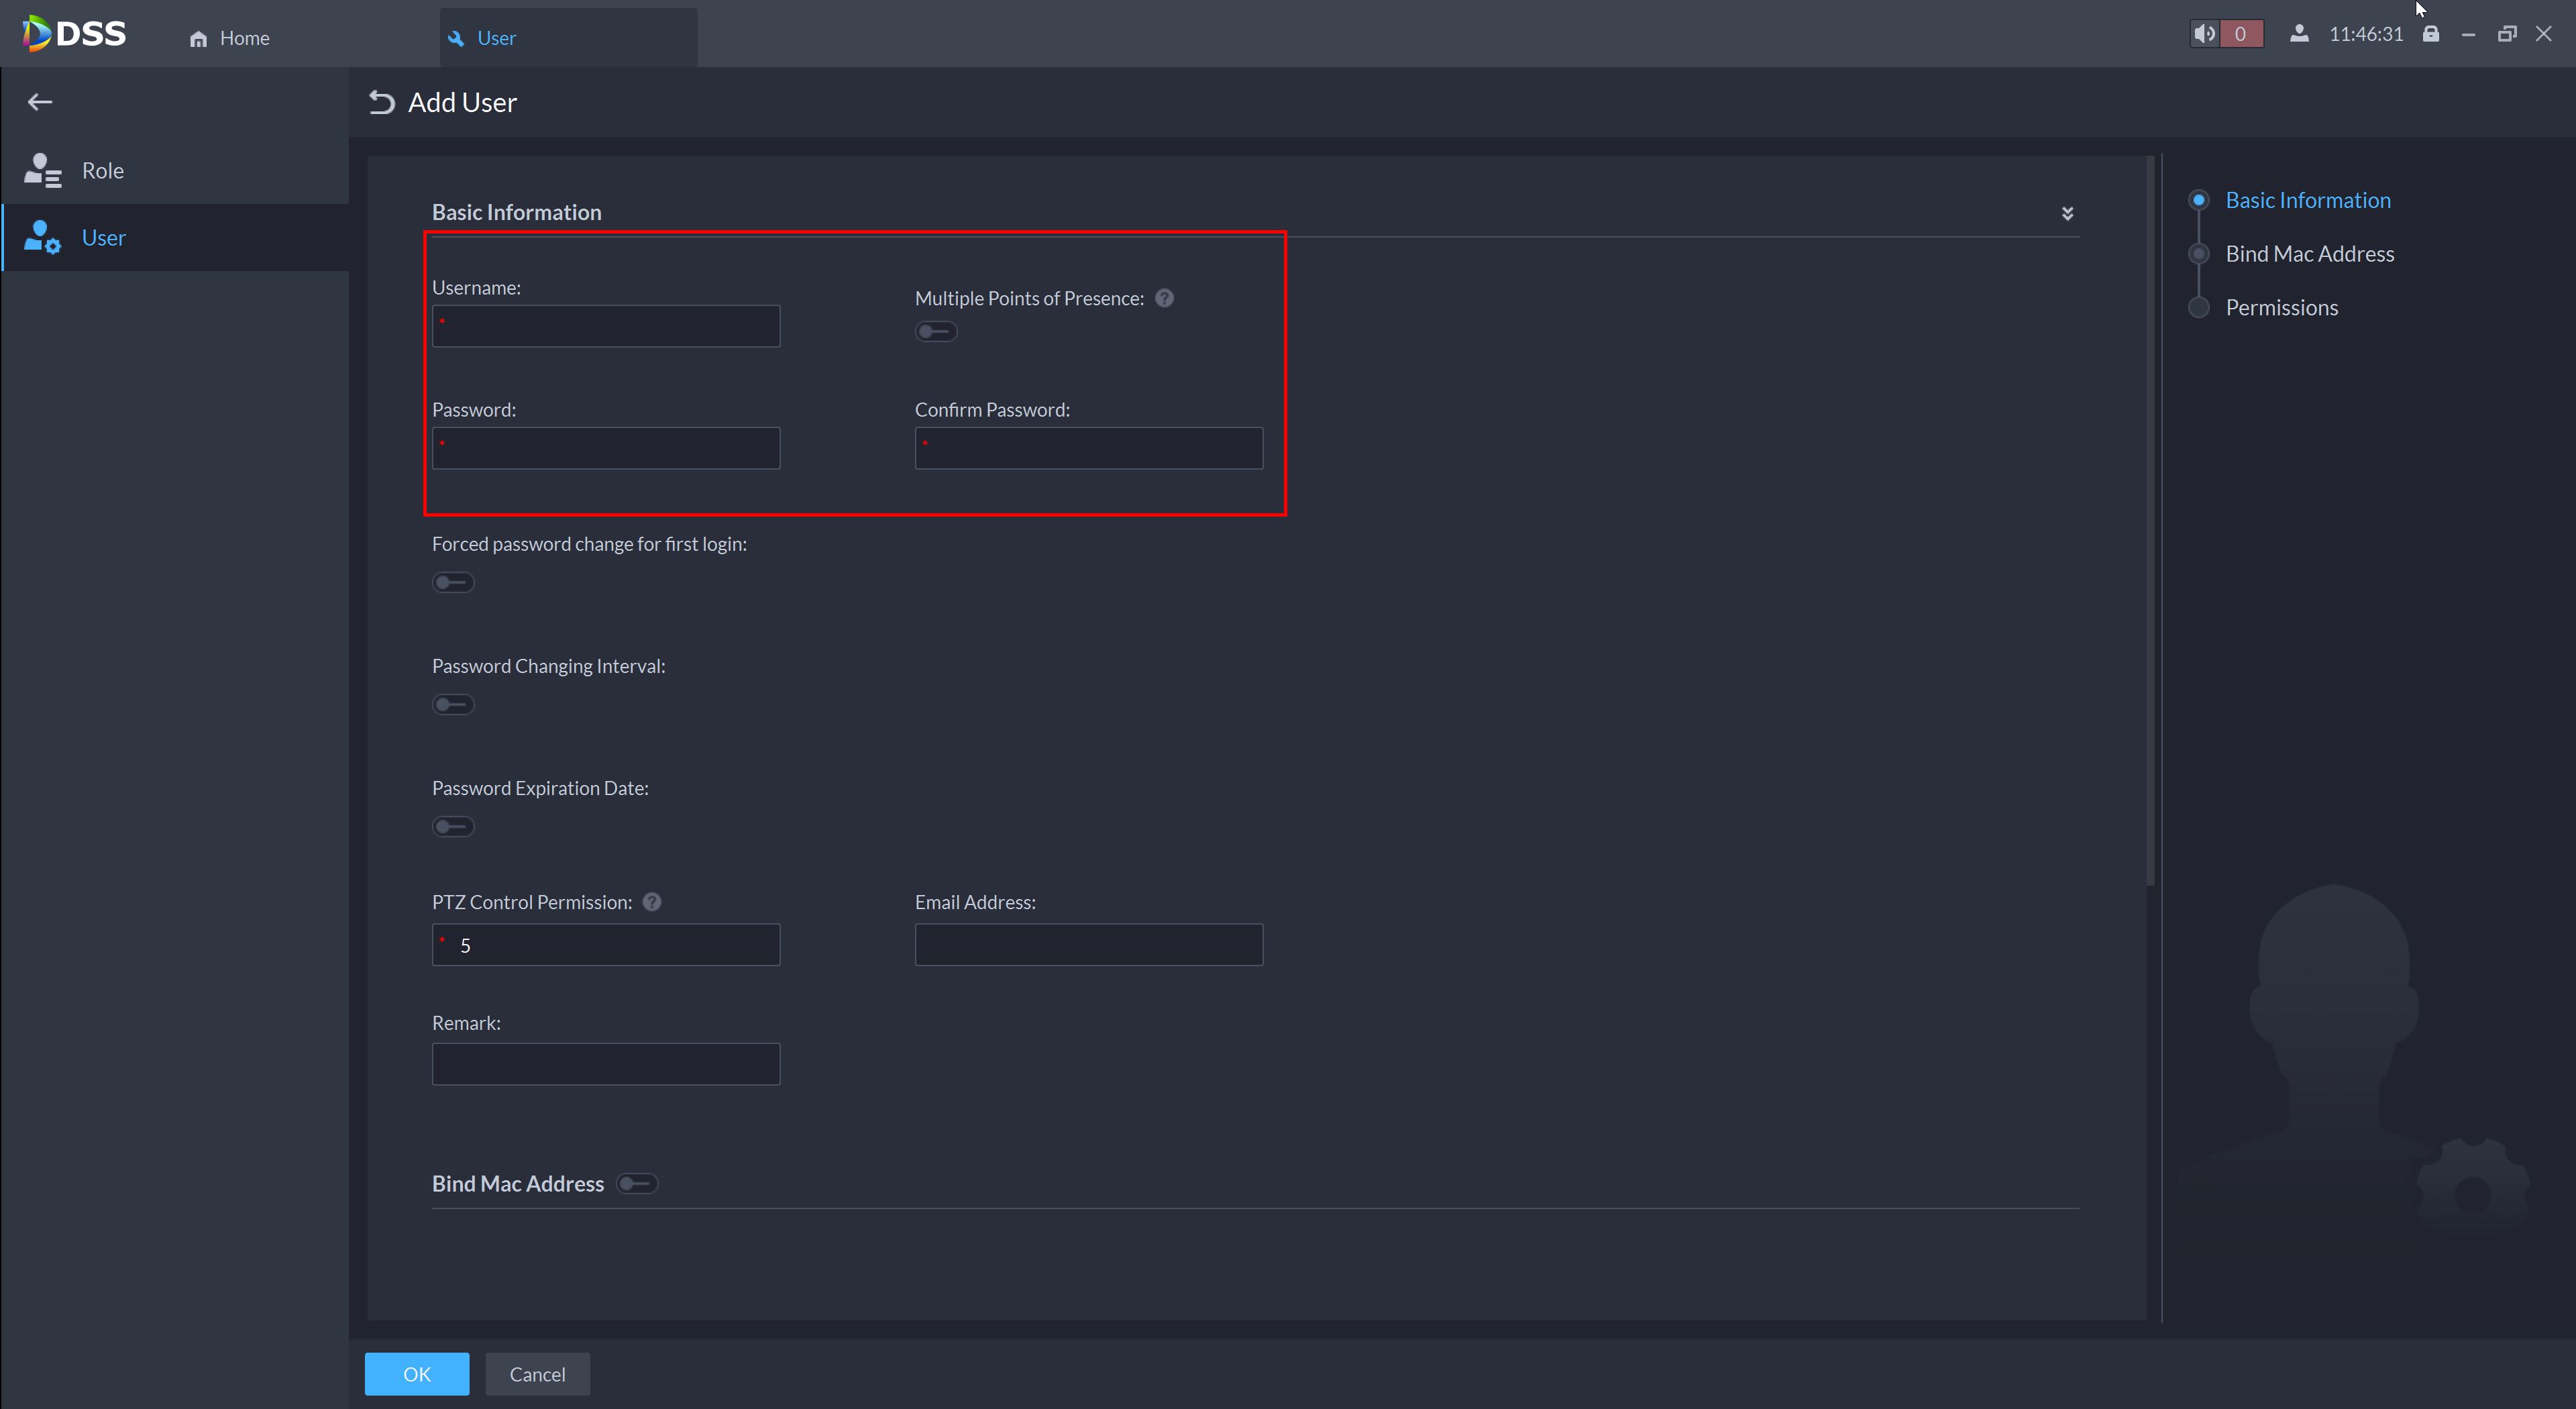Click the lock client padlock icon

click(x=2431, y=34)
